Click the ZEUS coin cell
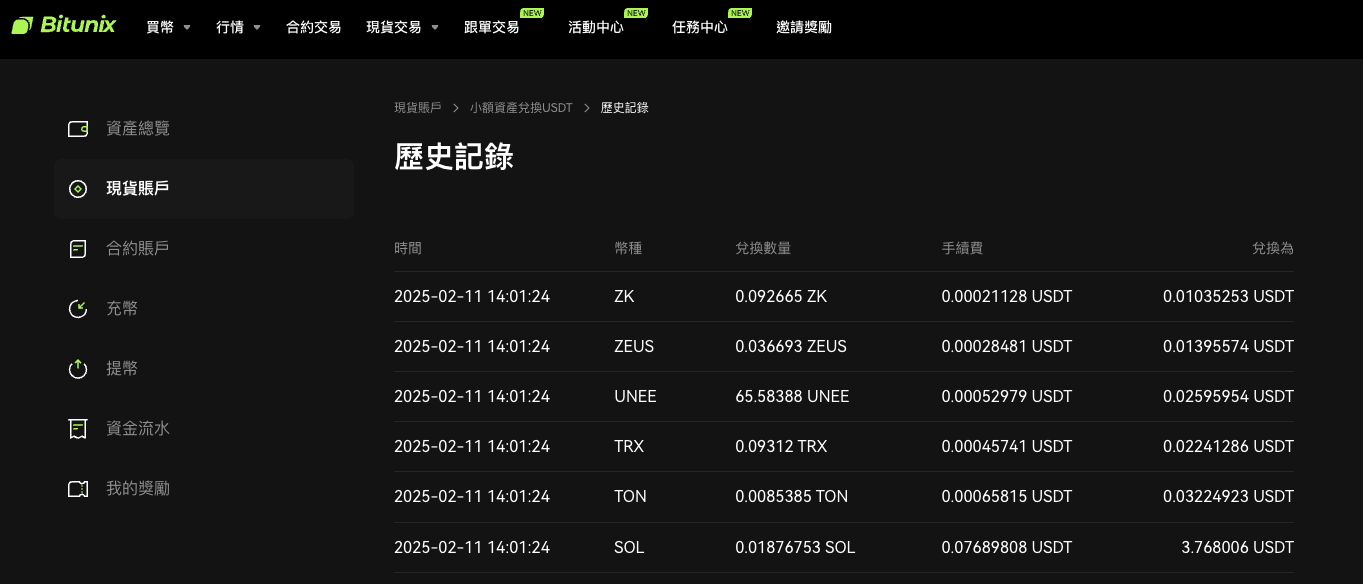Screen dimensions: 1363x584 pos(634,347)
